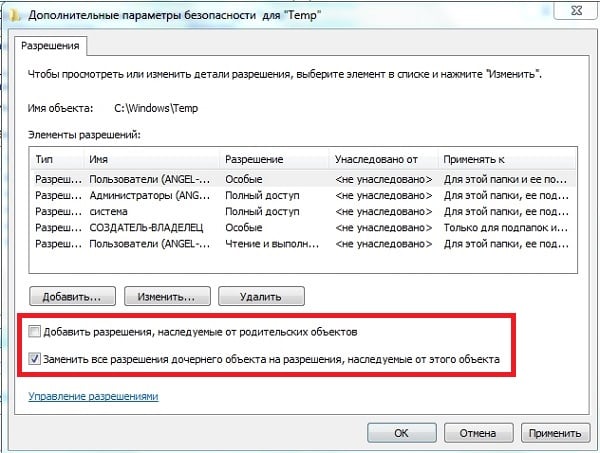Click the Удалить button

pyautogui.click(x=261, y=297)
